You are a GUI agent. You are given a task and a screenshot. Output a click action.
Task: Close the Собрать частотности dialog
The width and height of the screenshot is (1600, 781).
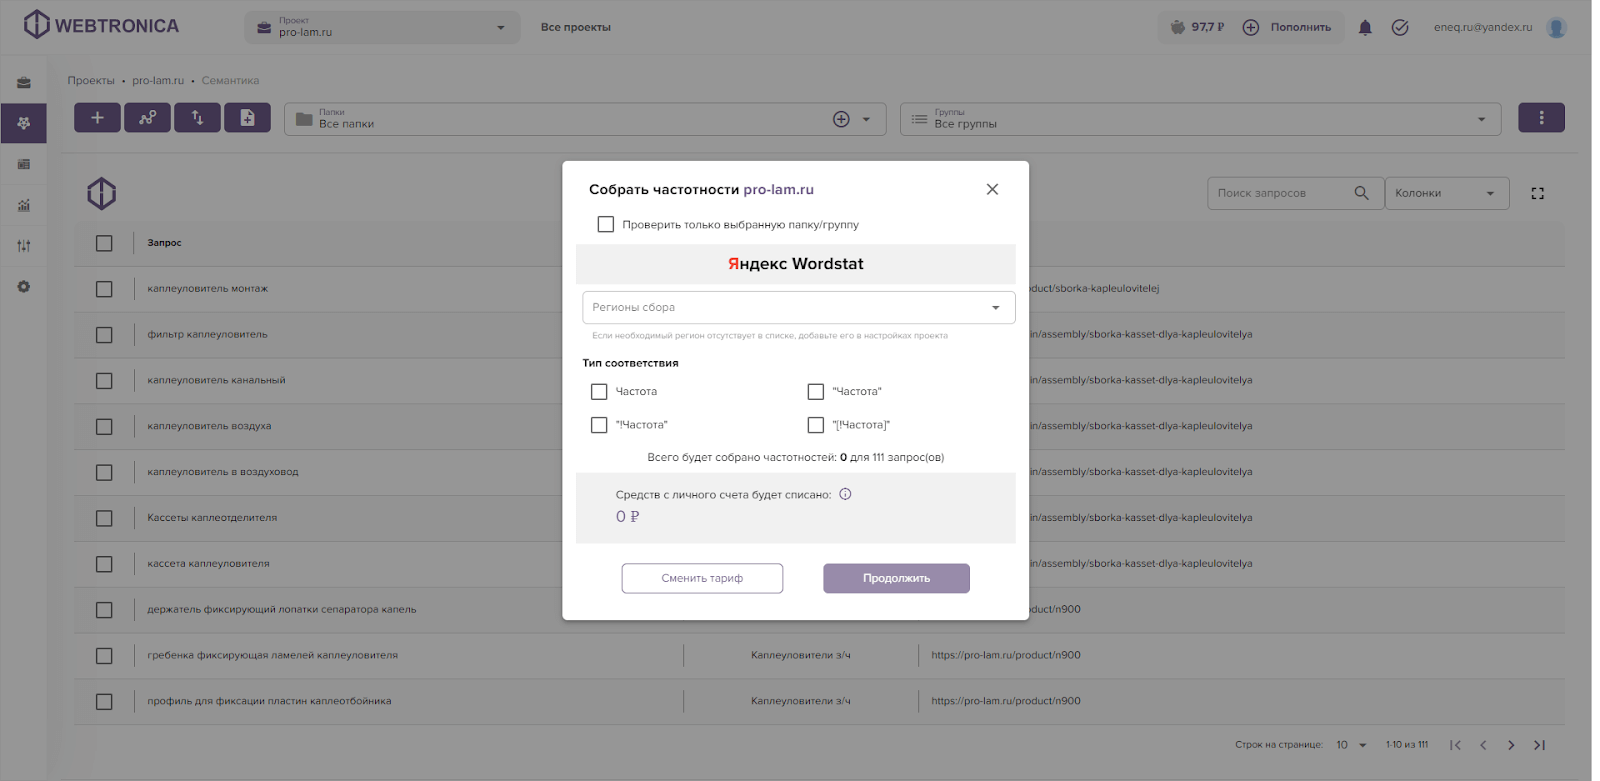coord(992,189)
